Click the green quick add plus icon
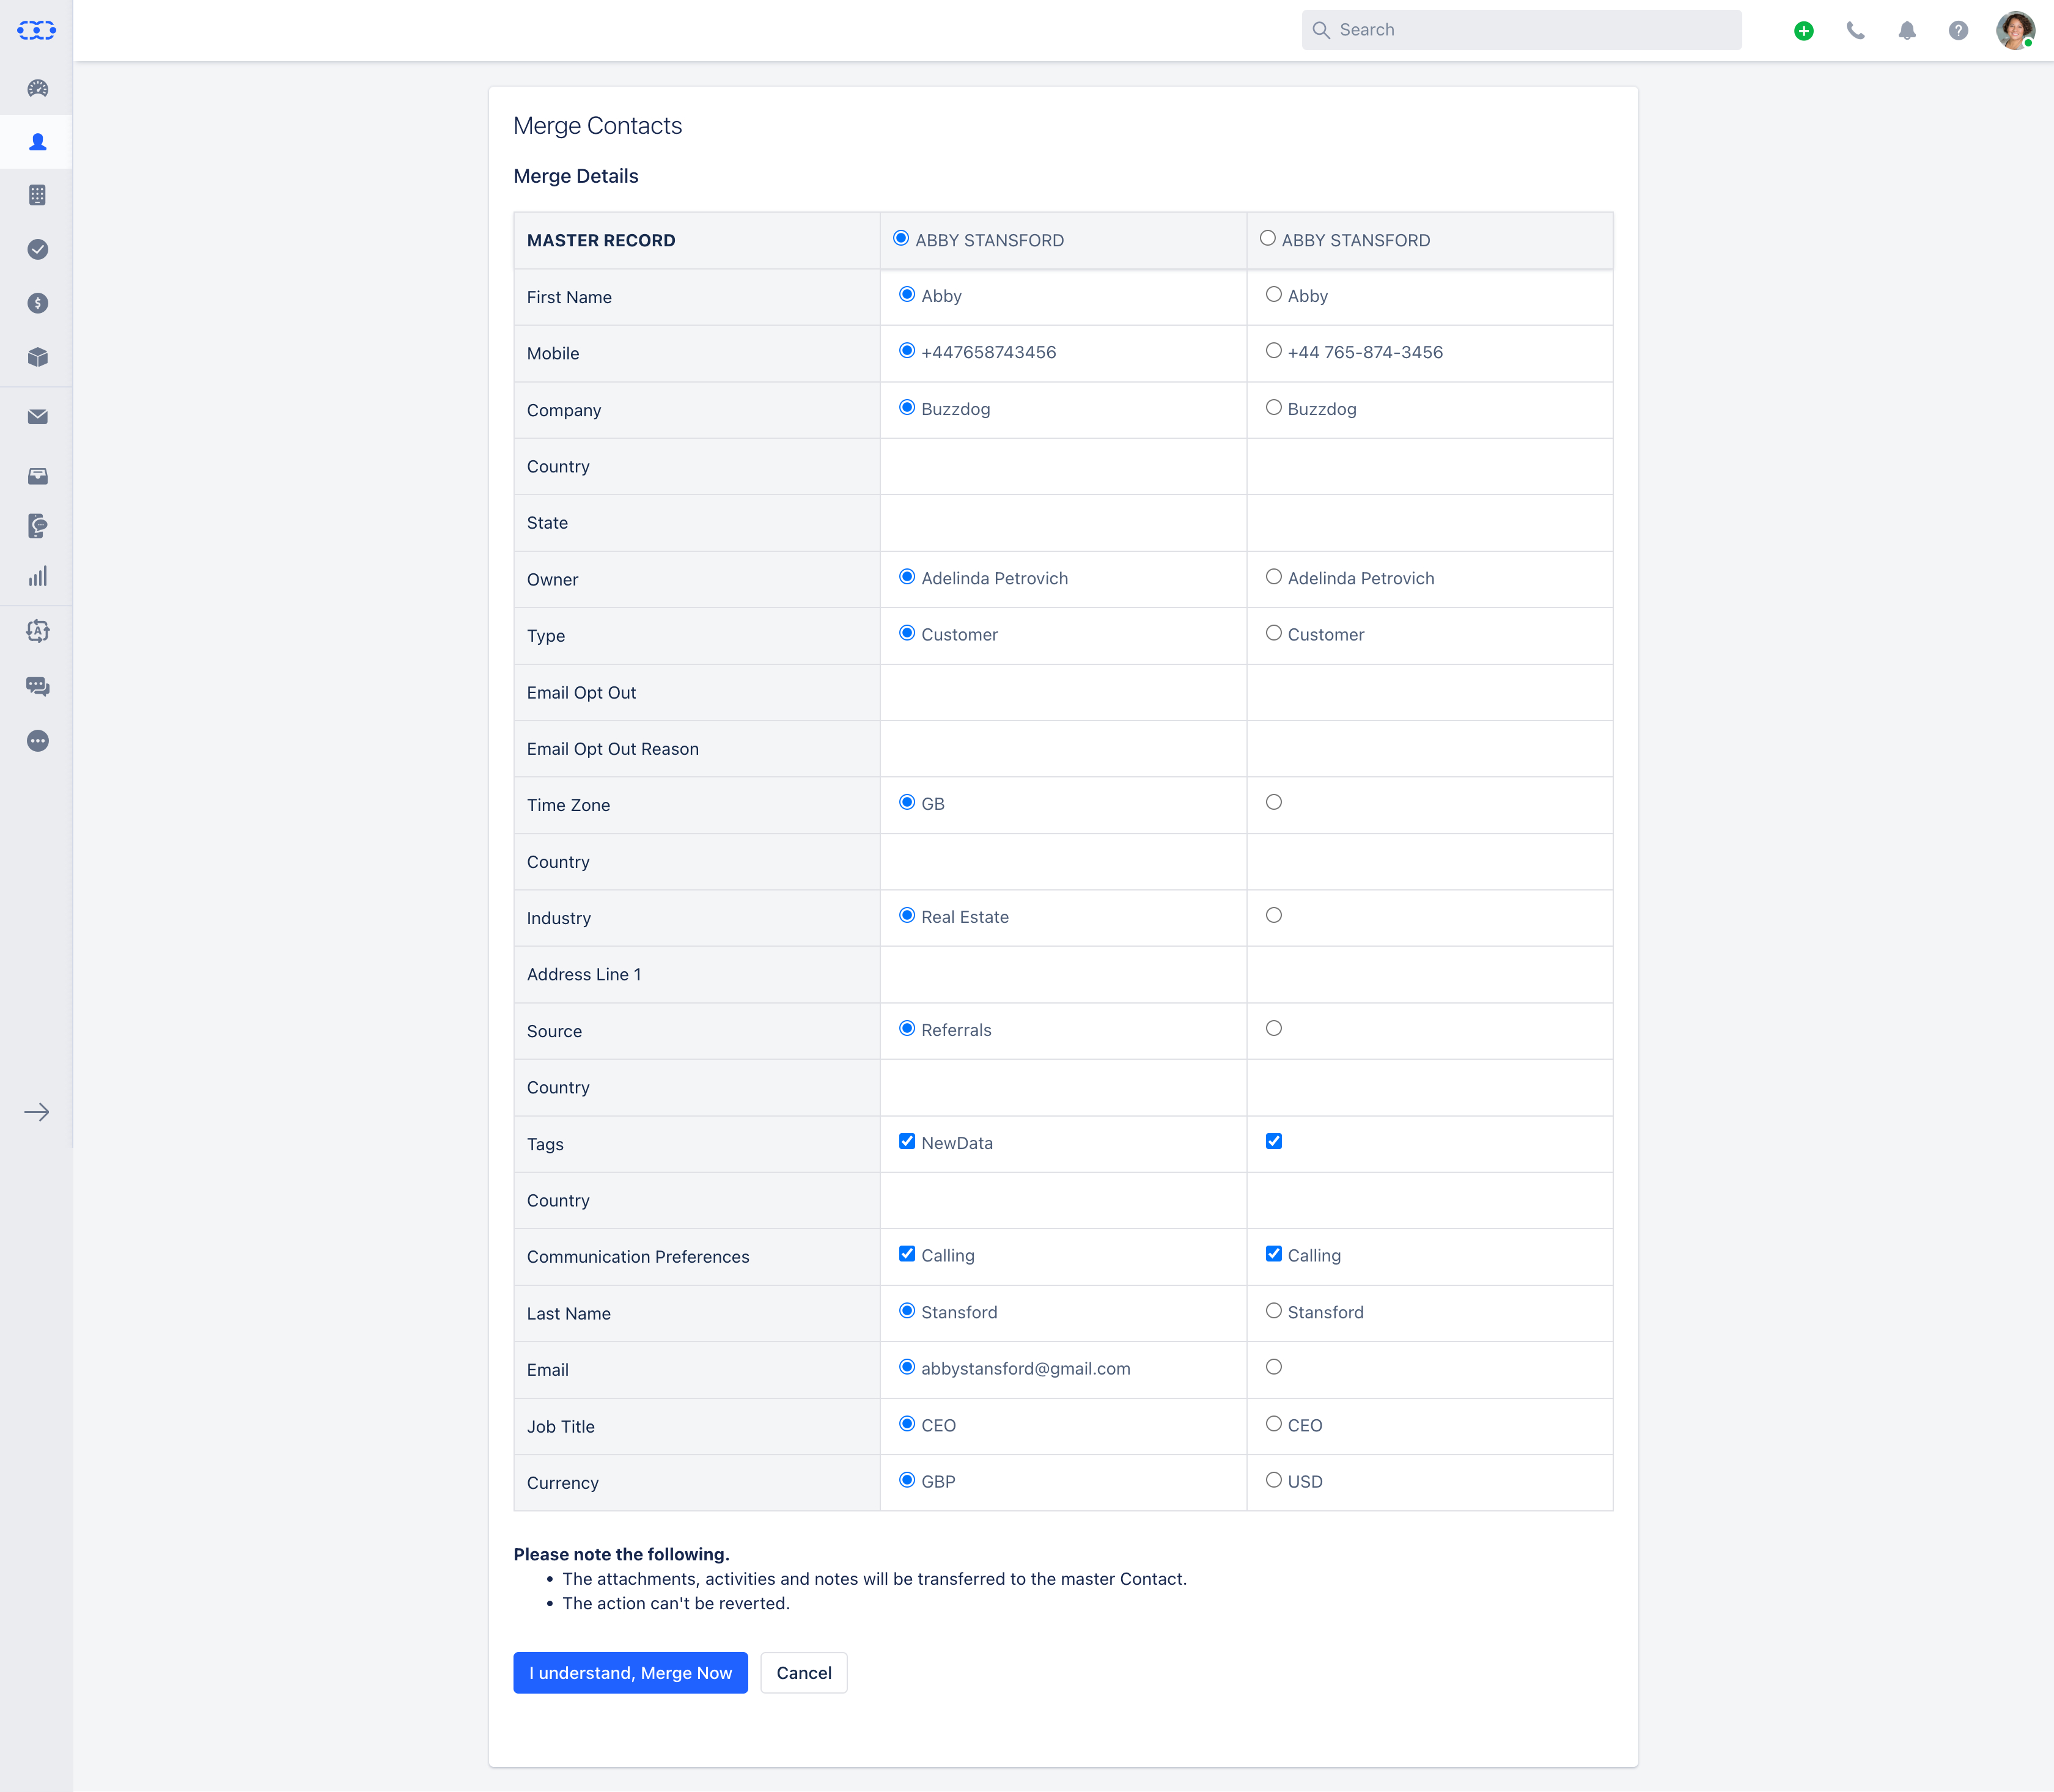2054x1792 pixels. click(1803, 30)
